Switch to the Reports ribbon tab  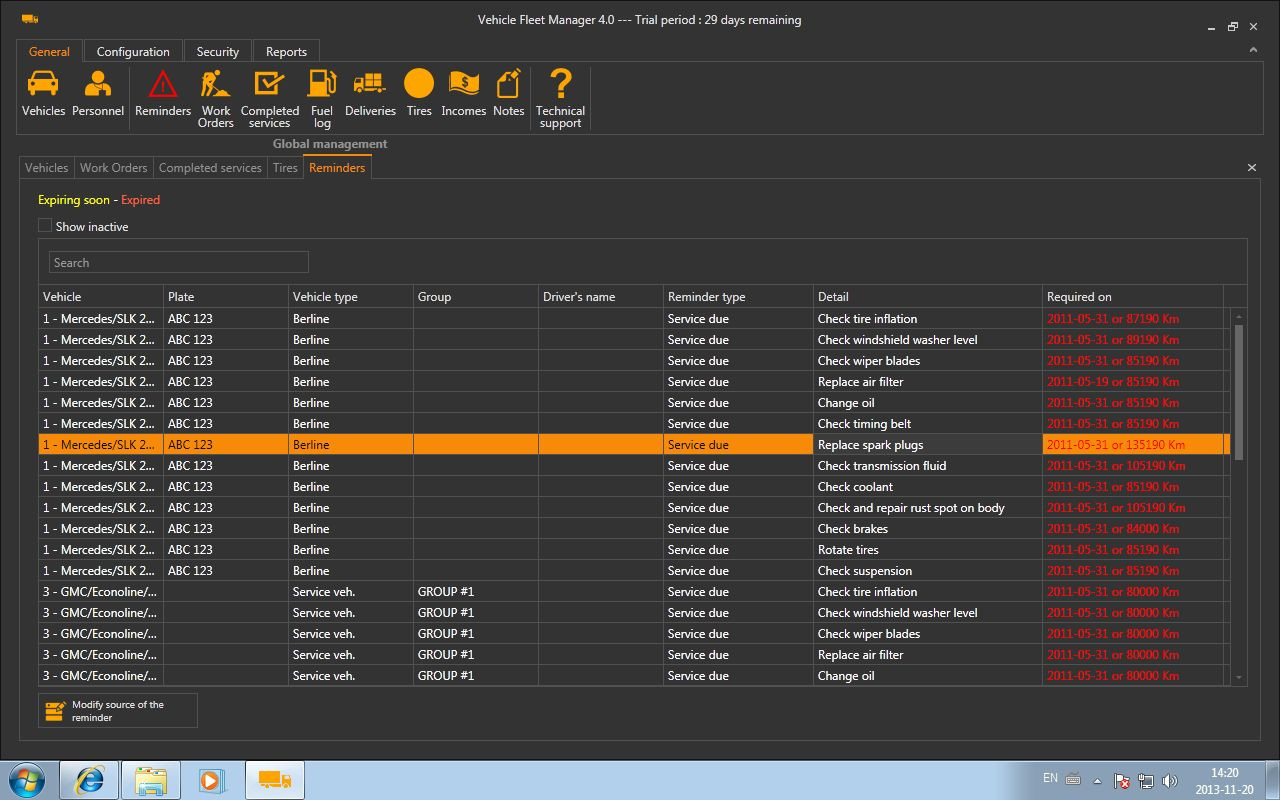(x=286, y=52)
